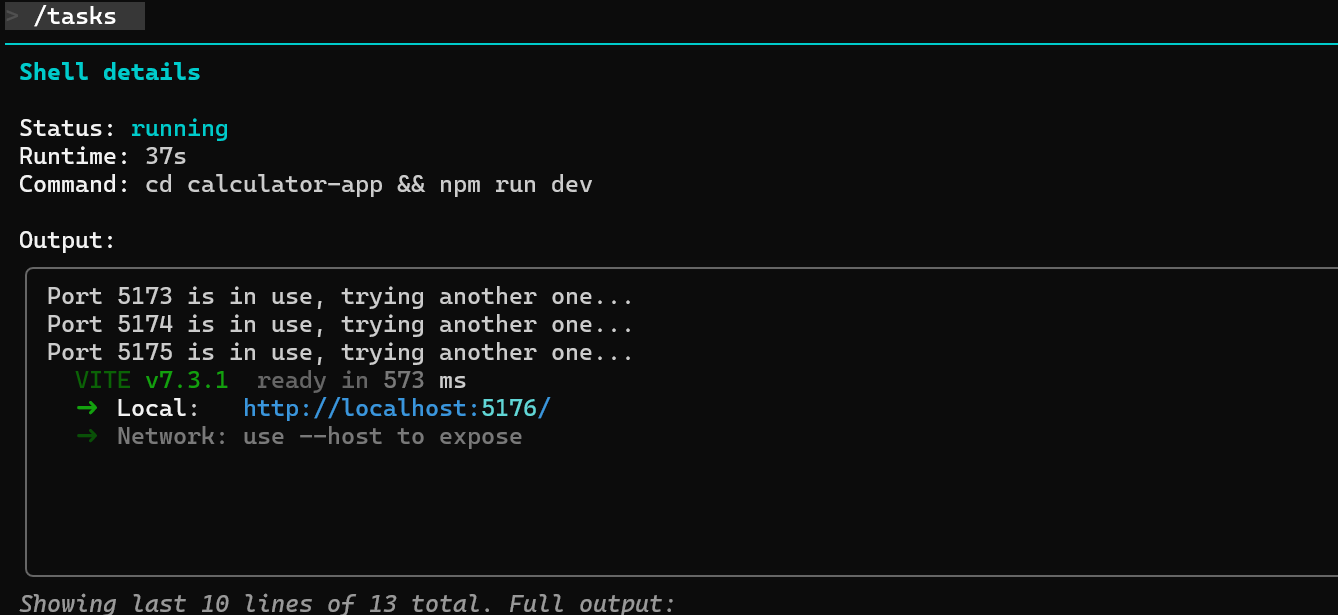Click the /tasks command input
Viewport: 1338px width, 615px height.
pos(75,16)
